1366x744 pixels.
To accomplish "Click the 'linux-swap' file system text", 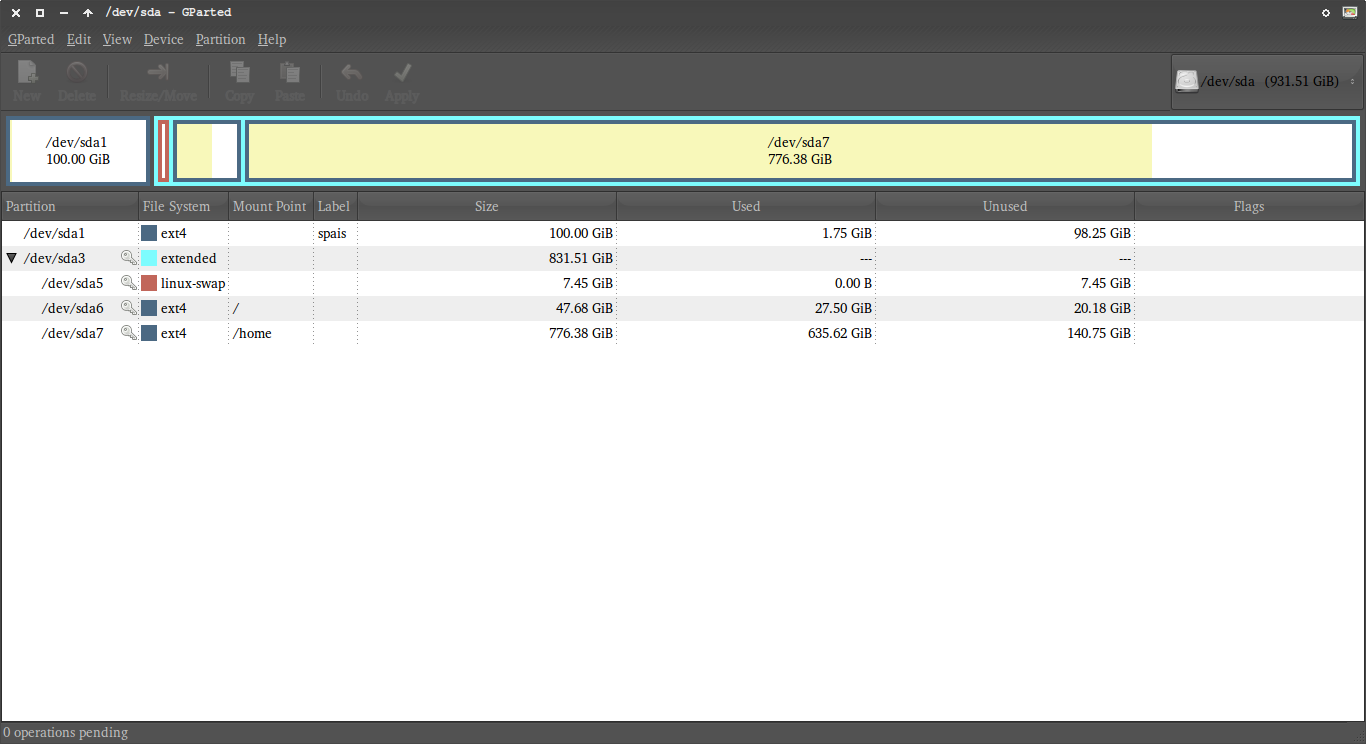I will pyautogui.click(x=193, y=283).
